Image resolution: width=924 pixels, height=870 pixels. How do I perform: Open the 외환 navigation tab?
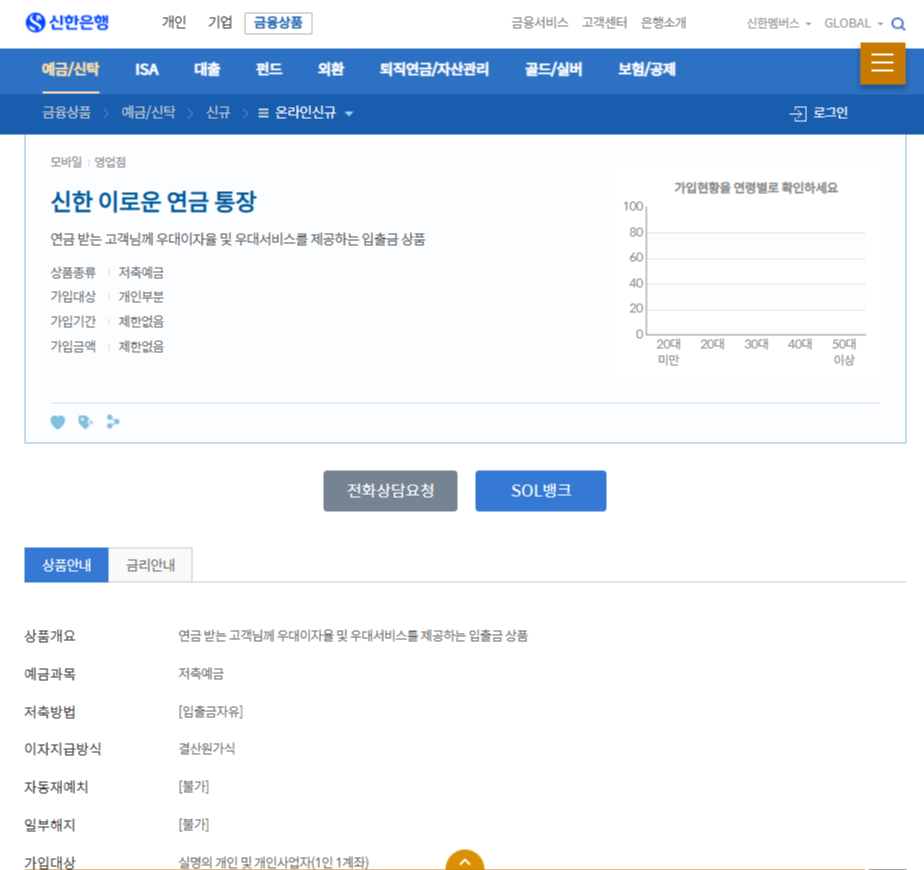(331, 70)
